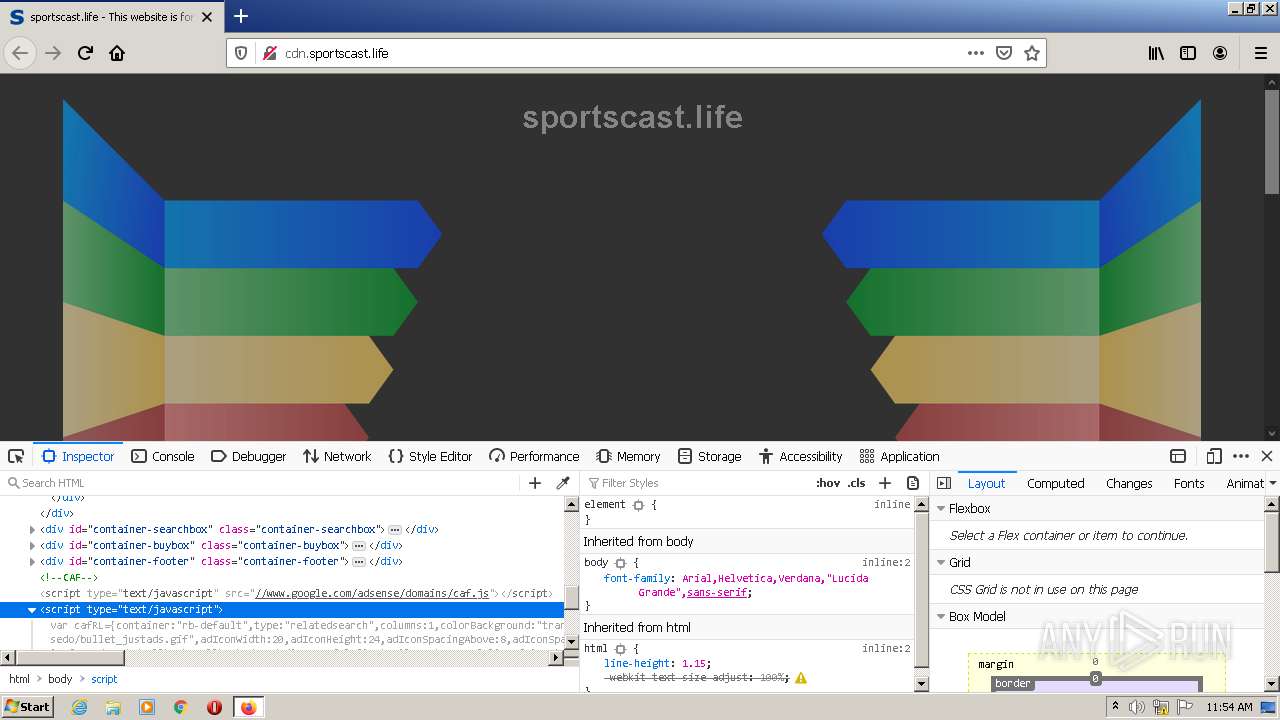Select html in the breadcrumb trail

[20, 679]
